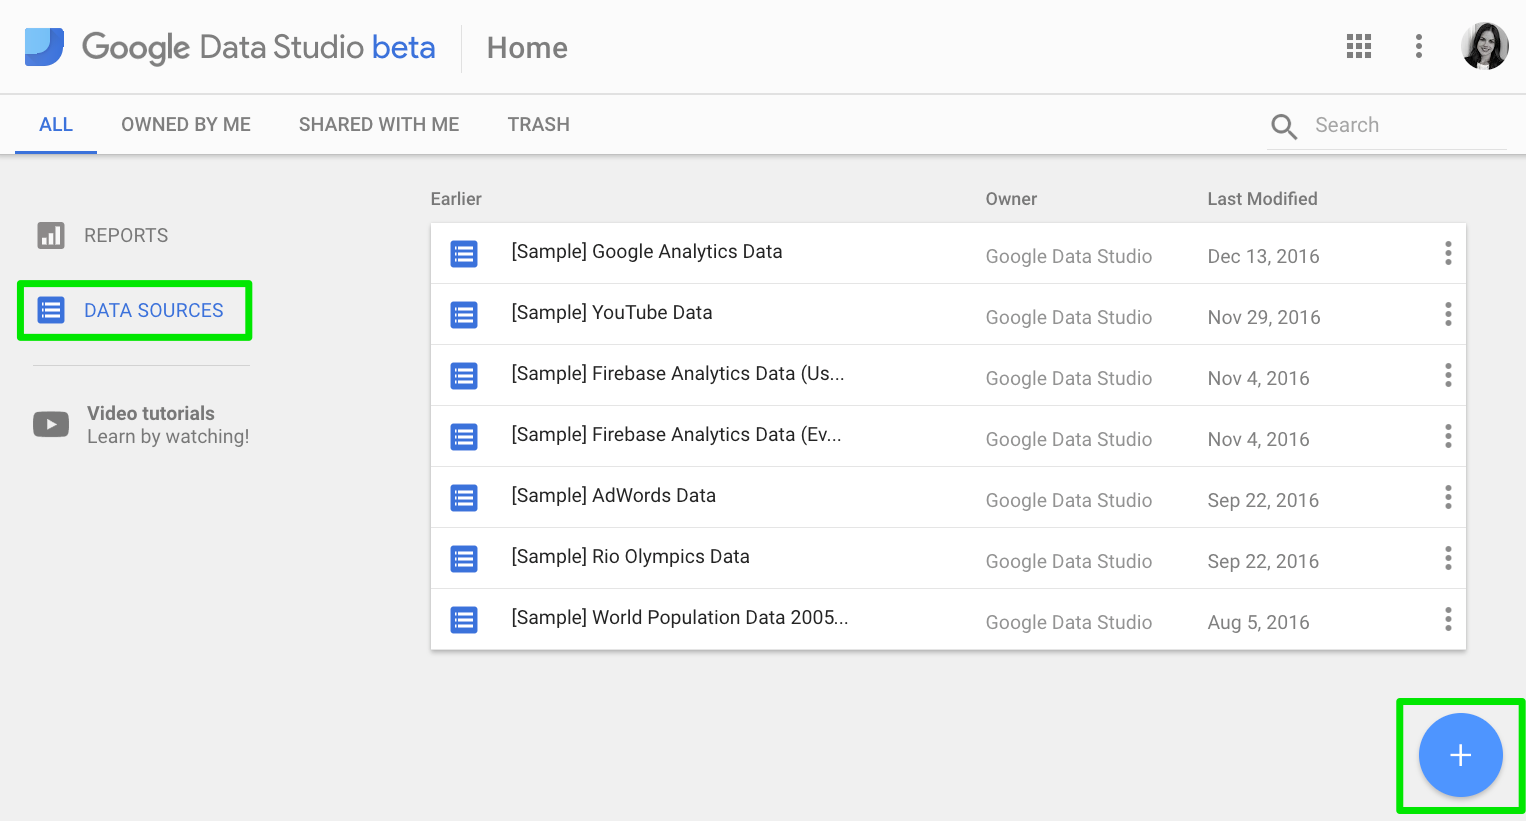This screenshot has height=821, width=1526.
Task: Click Learn by watching! text
Action: pos(168,437)
